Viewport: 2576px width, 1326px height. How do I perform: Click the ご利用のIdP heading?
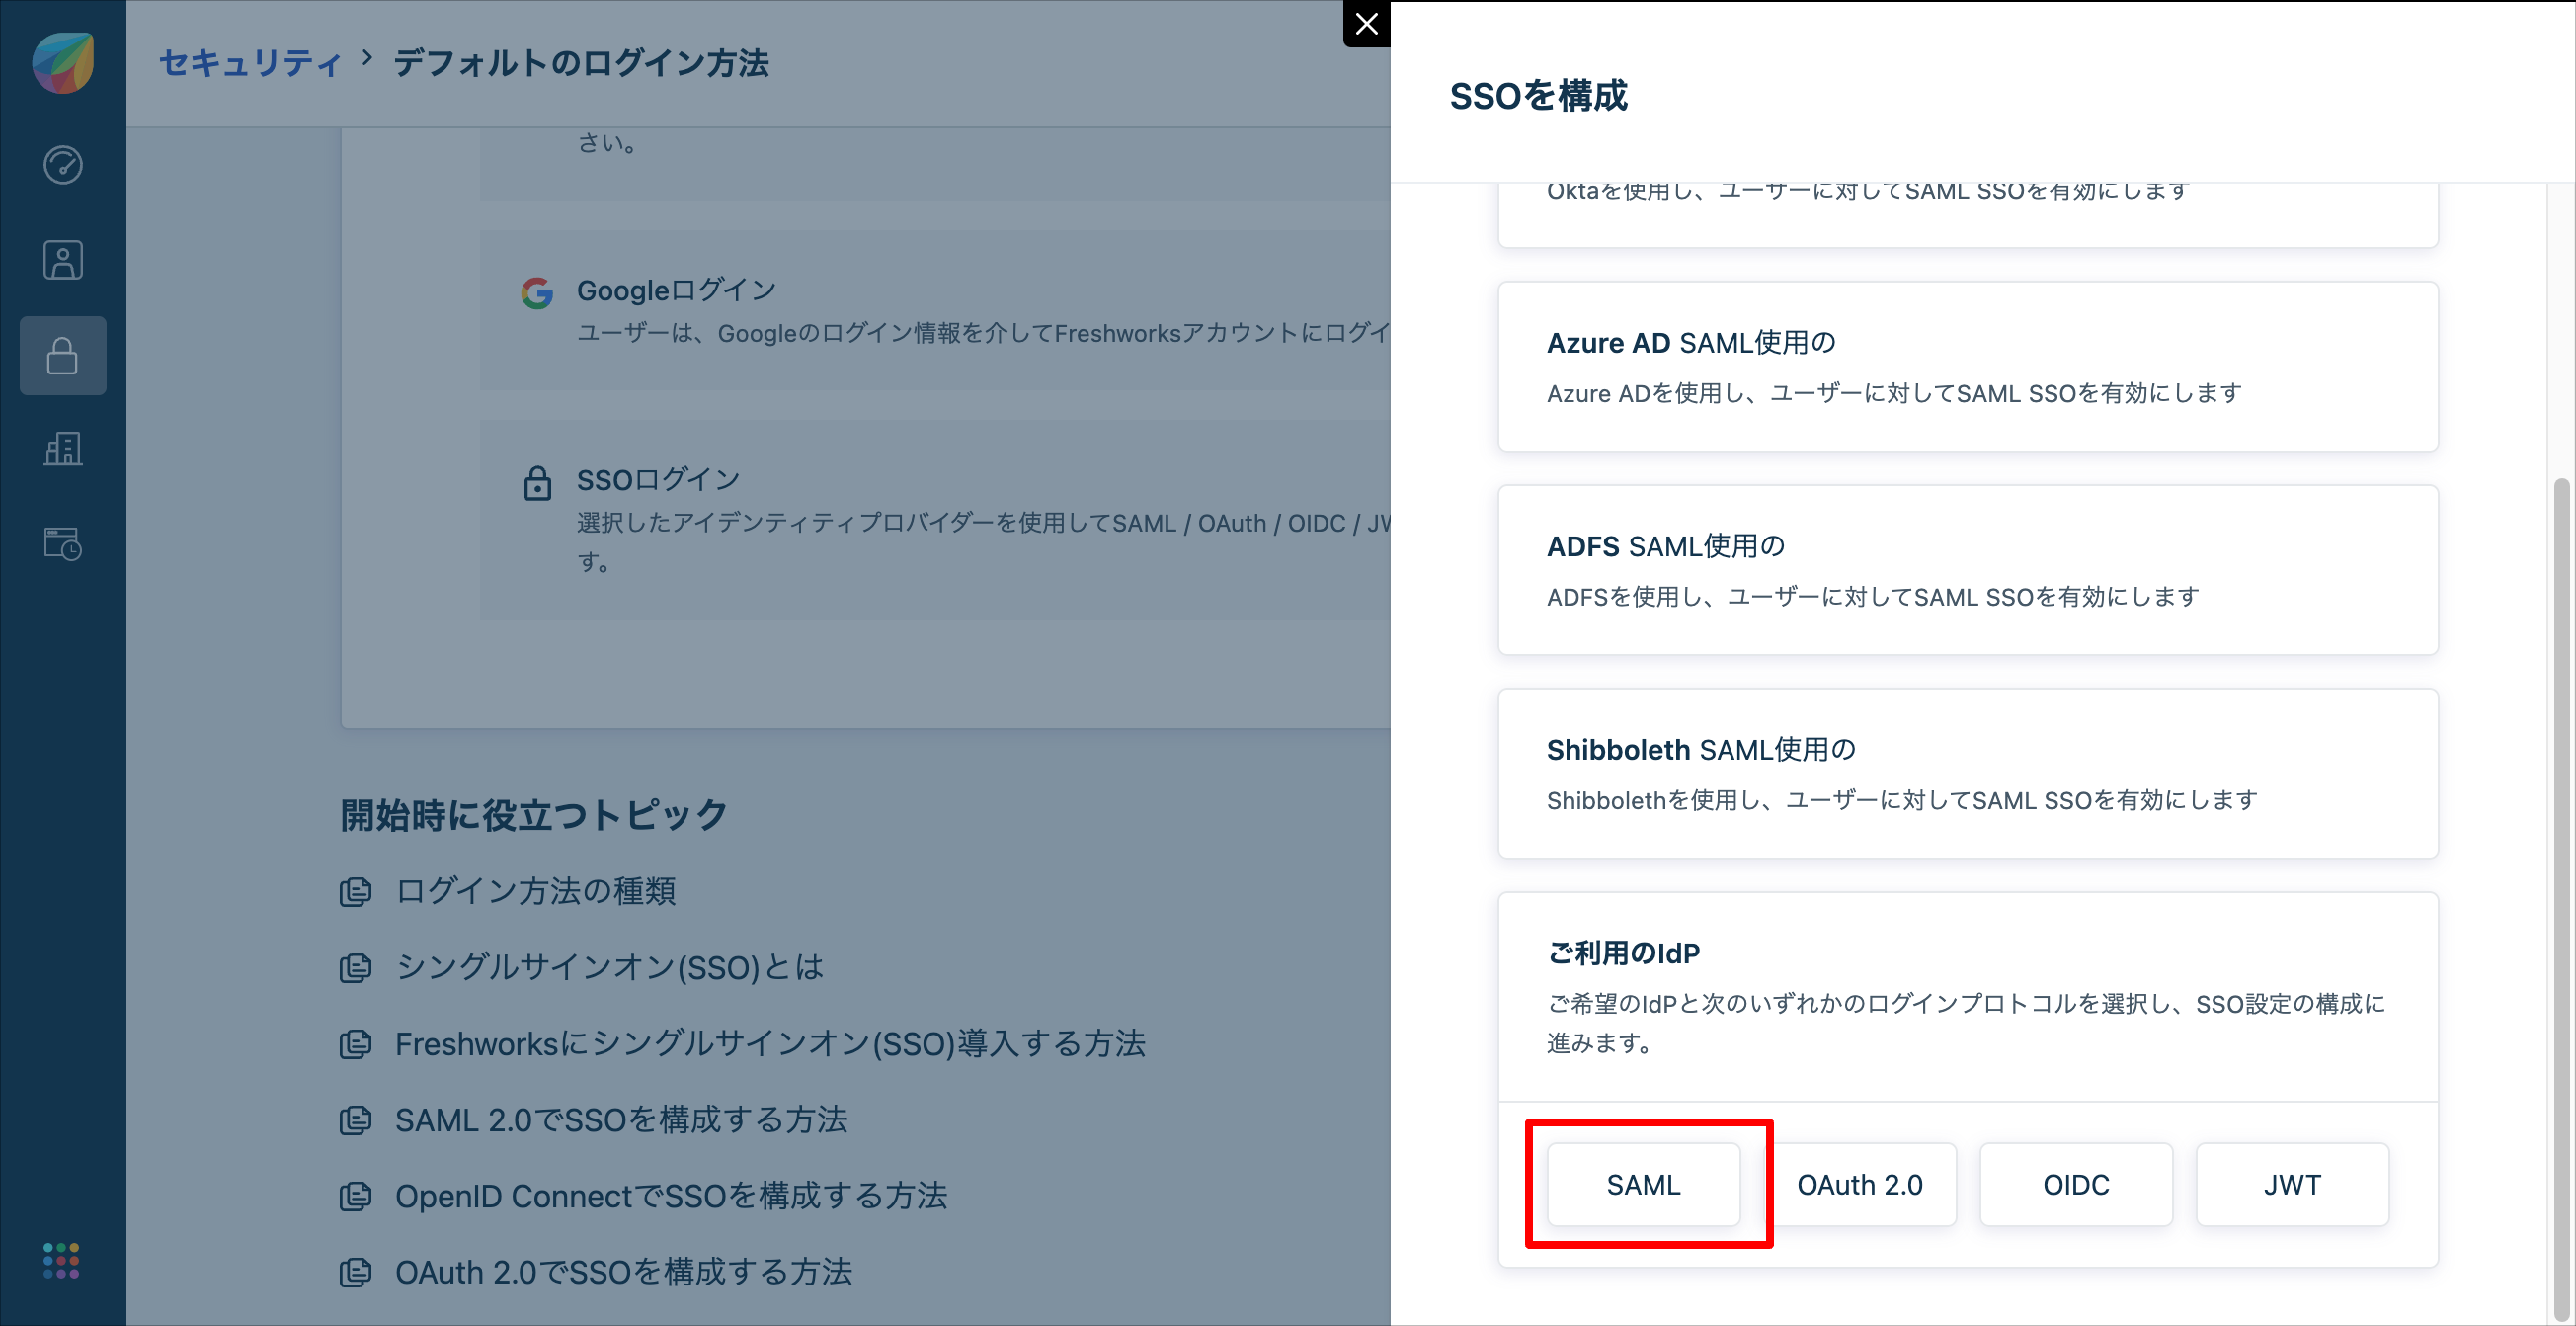1624,953
